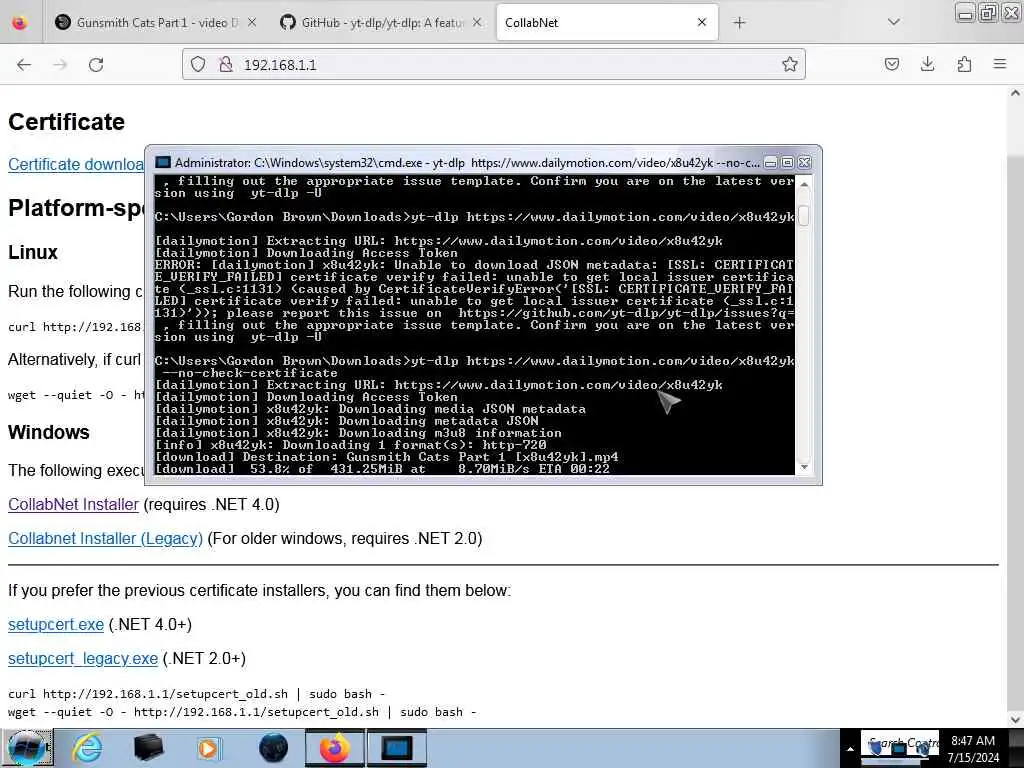This screenshot has width=1024, height=768.
Task: Click the browser page scroll up arrow
Action: (1015, 93)
